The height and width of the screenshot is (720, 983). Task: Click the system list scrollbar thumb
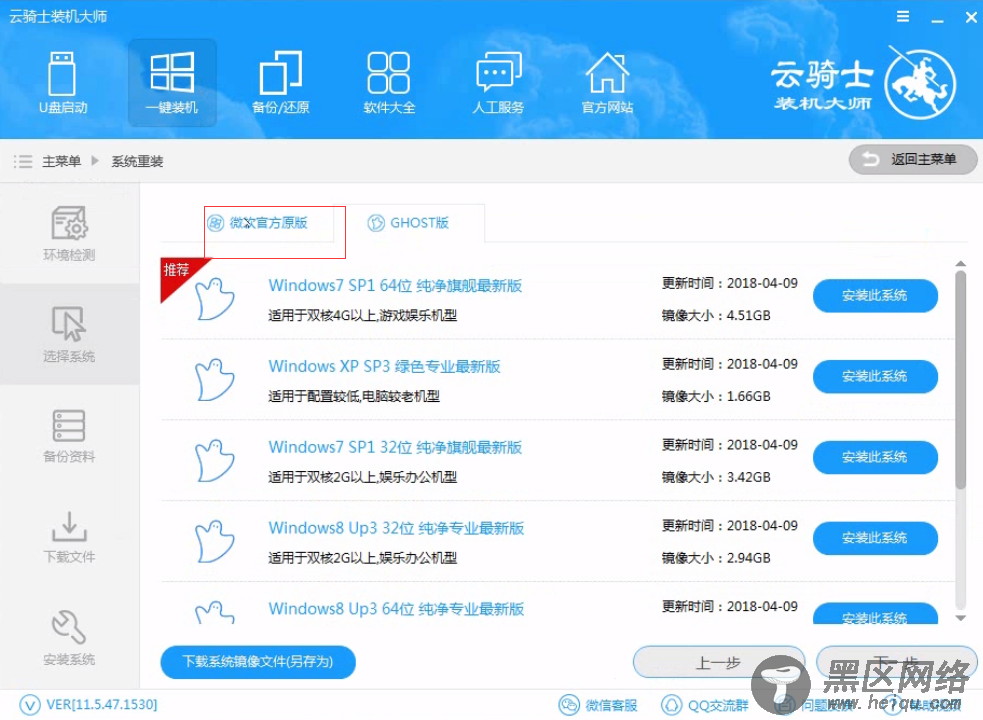click(x=960, y=379)
